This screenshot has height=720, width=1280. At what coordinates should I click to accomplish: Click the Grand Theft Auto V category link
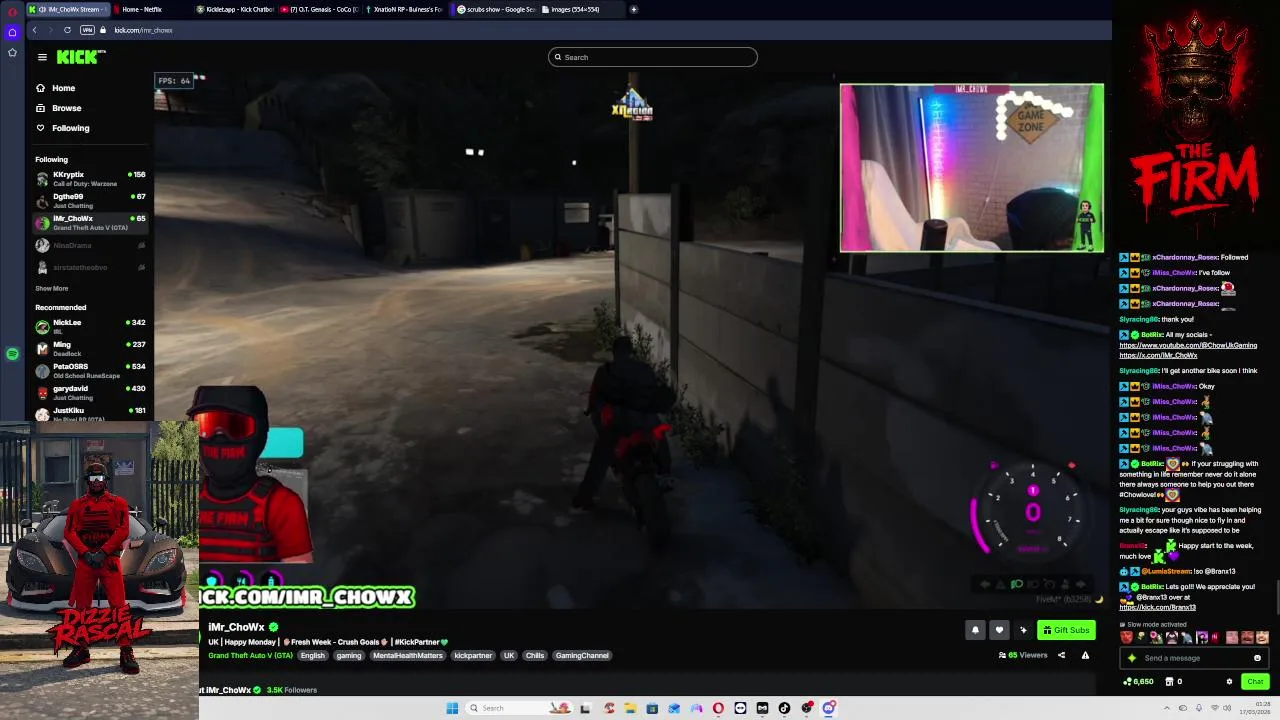pos(250,655)
